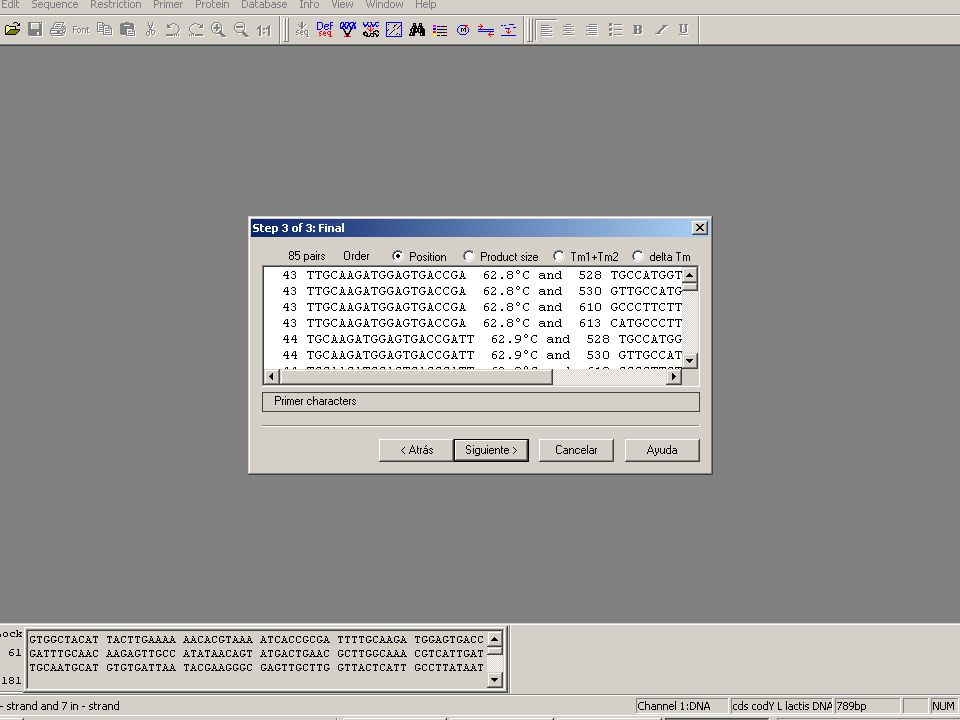
Task: Select the Product size radio button
Action: pyautogui.click(x=468, y=256)
